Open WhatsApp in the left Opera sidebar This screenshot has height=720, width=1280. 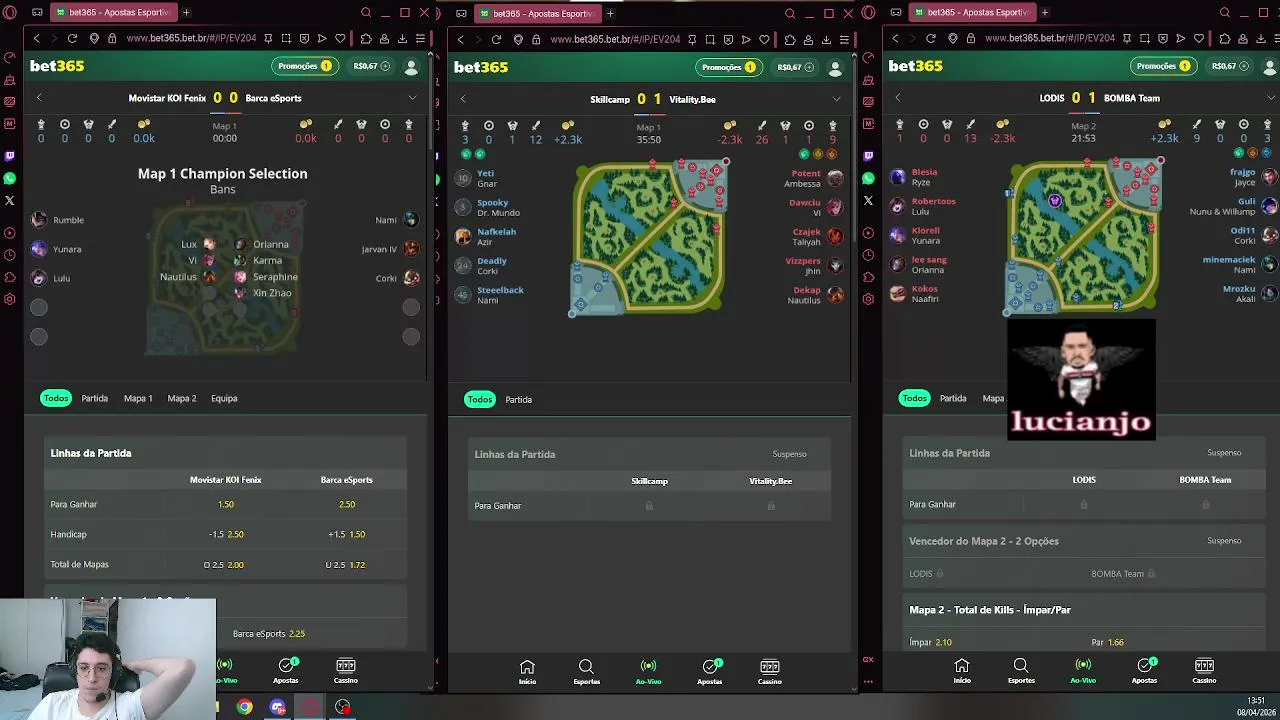coord(10,178)
